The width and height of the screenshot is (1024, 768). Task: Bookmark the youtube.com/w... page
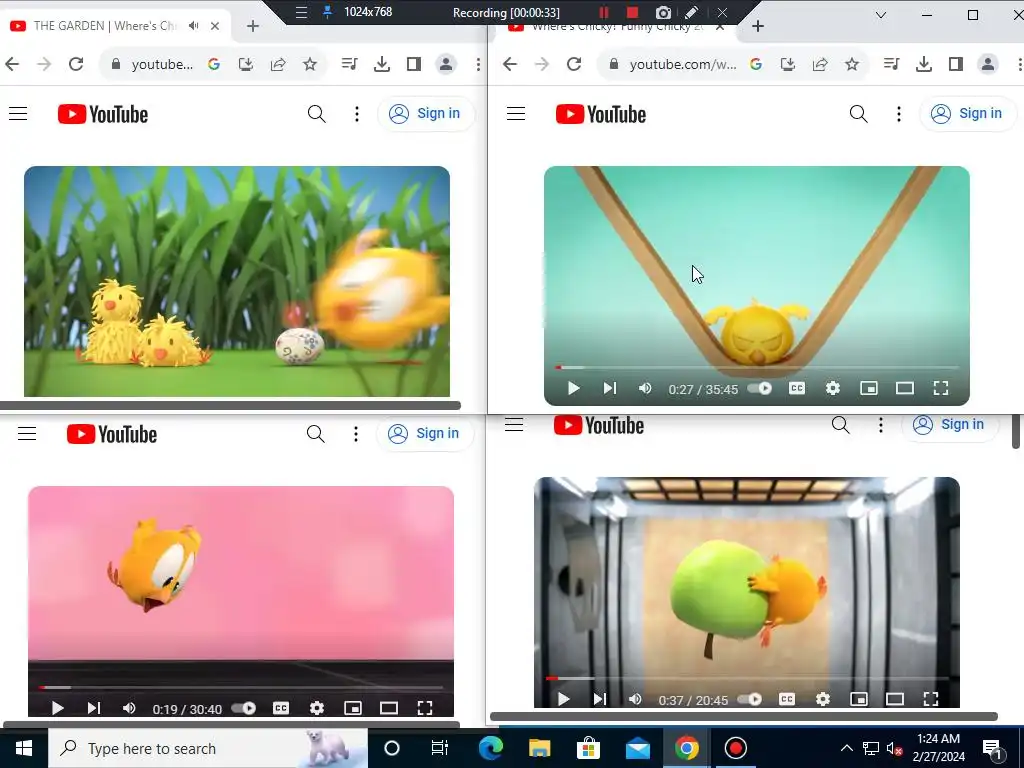tap(852, 64)
